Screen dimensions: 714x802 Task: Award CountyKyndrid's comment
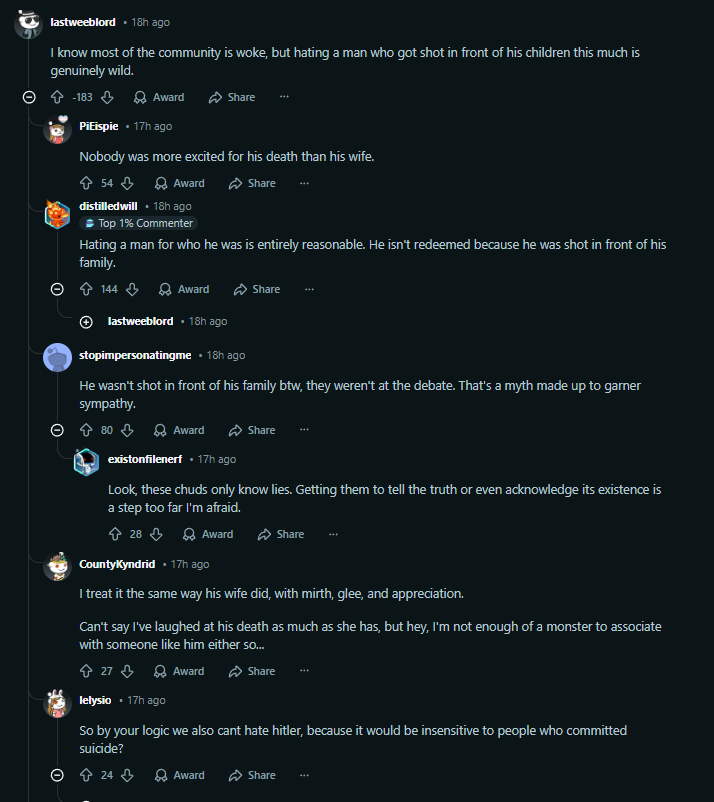[x=179, y=671]
